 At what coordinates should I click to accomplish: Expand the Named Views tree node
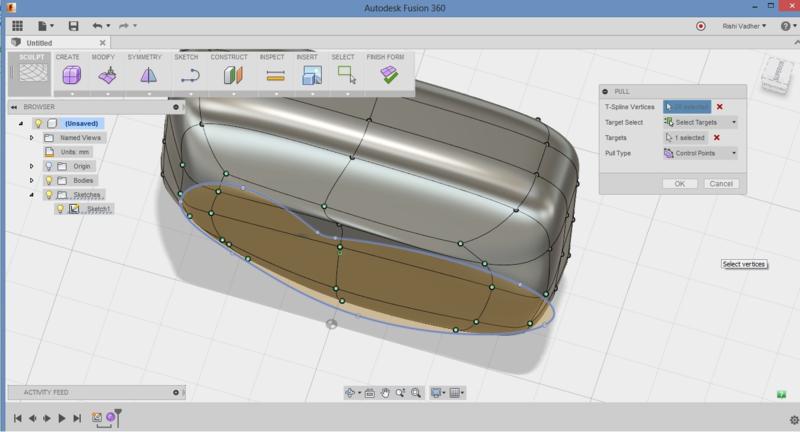pyautogui.click(x=31, y=138)
